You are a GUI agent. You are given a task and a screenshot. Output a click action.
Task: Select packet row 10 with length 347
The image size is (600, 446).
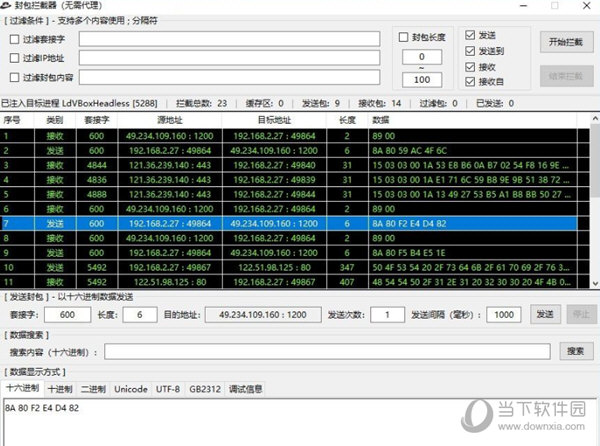coord(289,267)
